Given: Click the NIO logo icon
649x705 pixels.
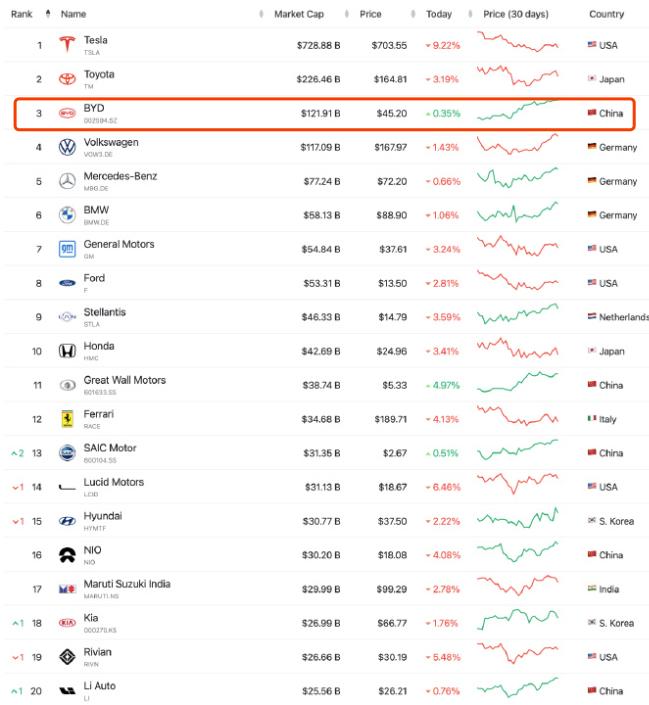Looking at the screenshot, I should [x=67, y=555].
